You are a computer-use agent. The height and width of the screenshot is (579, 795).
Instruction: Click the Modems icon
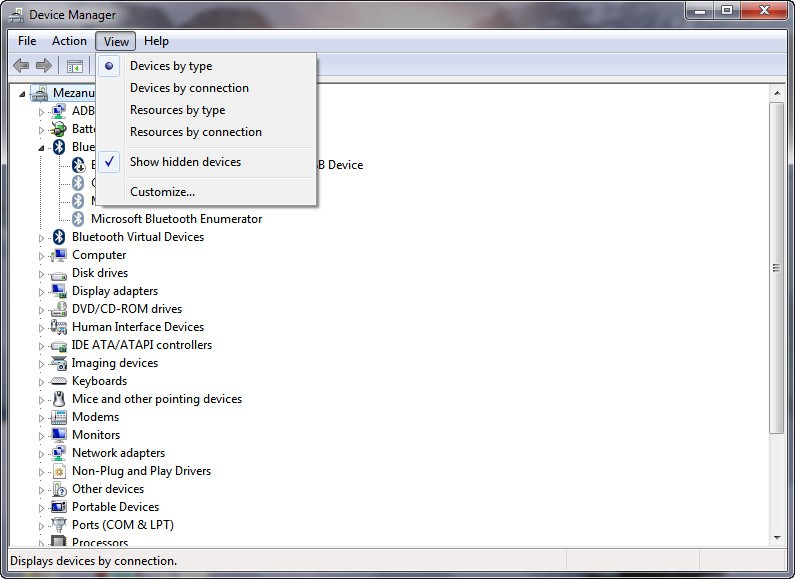coord(59,417)
